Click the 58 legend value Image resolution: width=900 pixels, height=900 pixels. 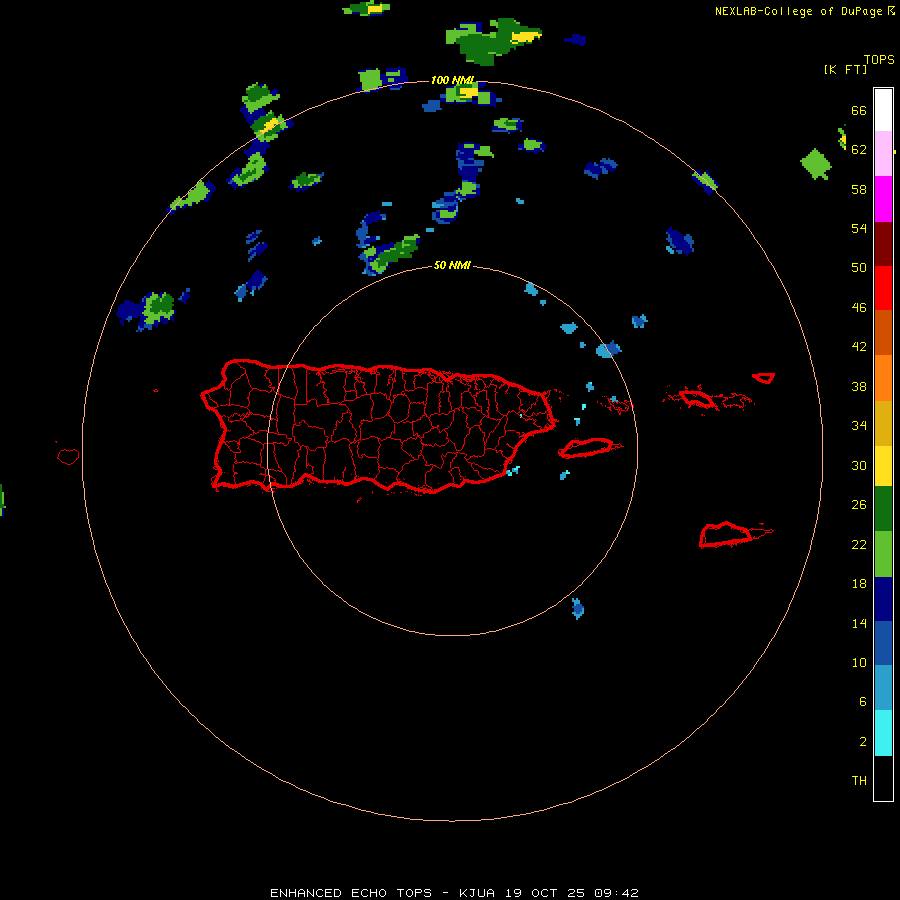[859, 189]
